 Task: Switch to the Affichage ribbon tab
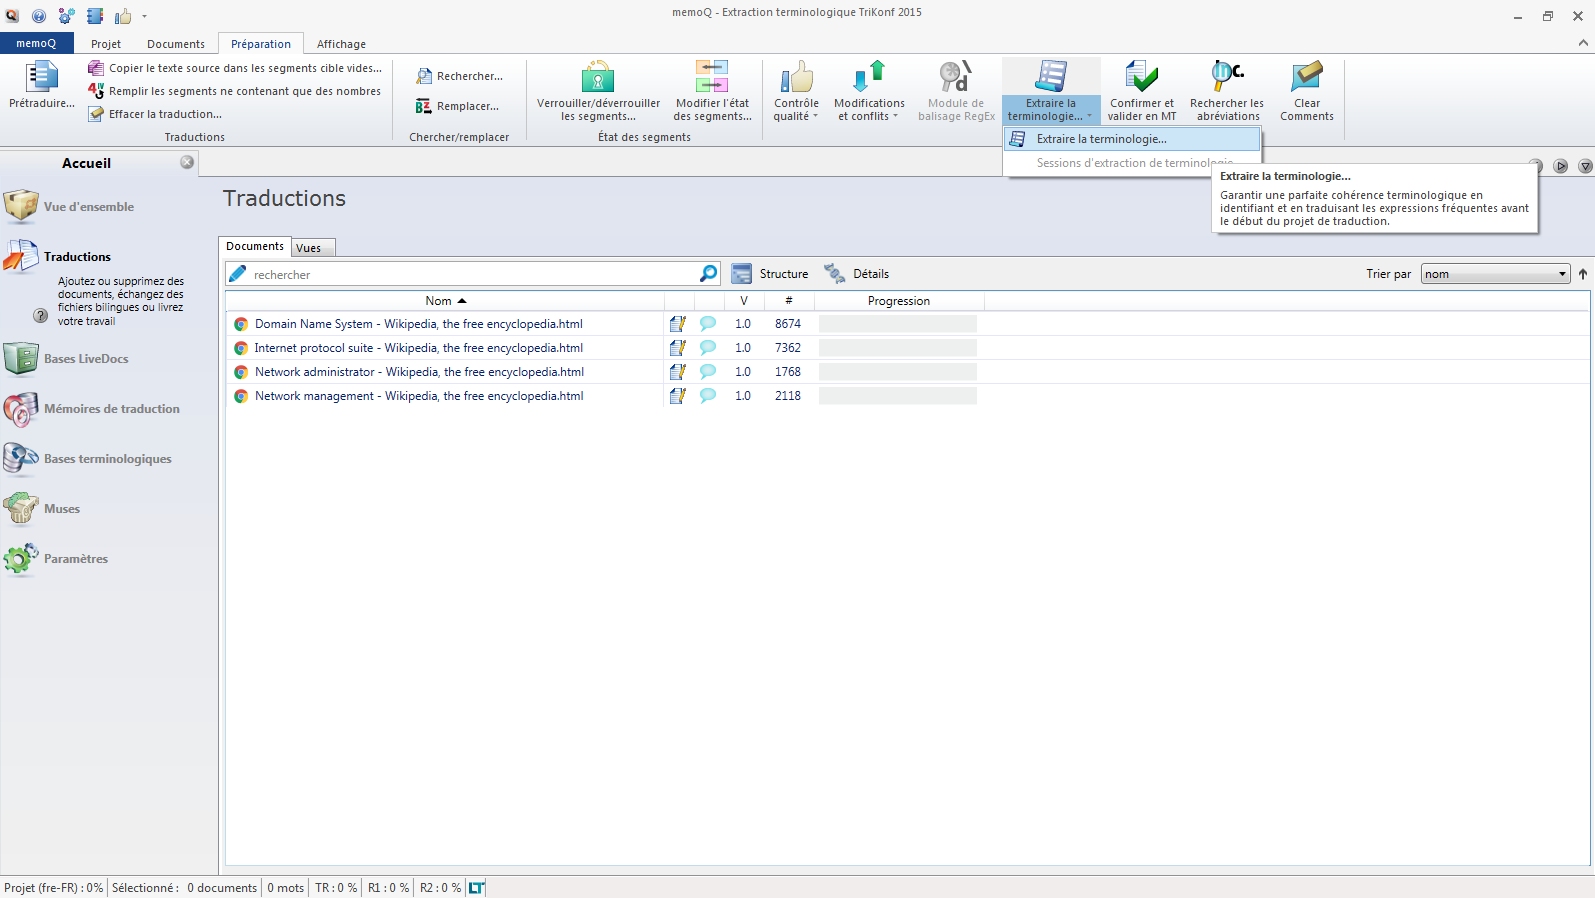[x=341, y=44]
